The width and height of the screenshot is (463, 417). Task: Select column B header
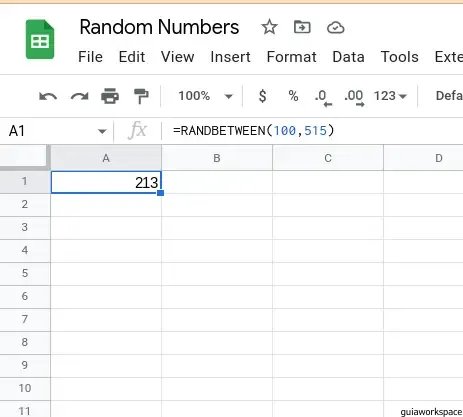click(217, 158)
